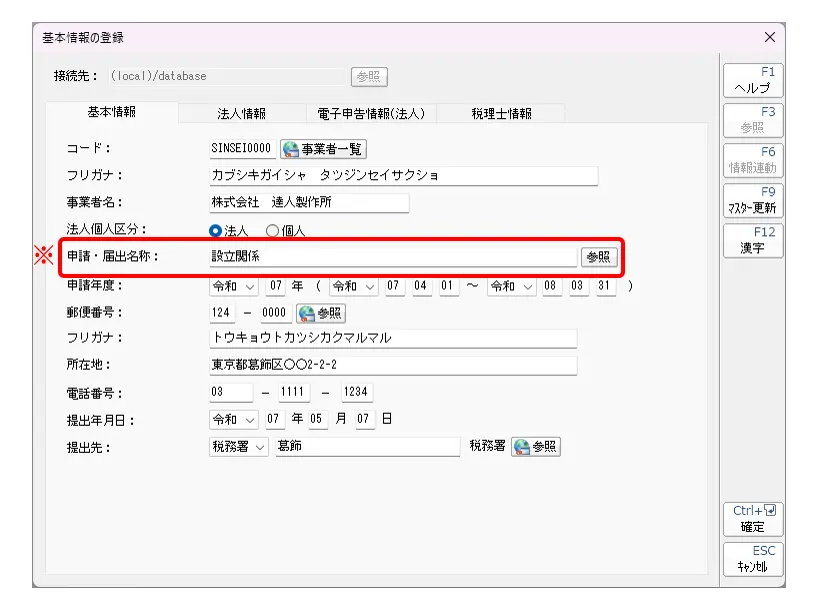
Task: Click 参照 button for 申請・届出名称
Action: coord(598,257)
